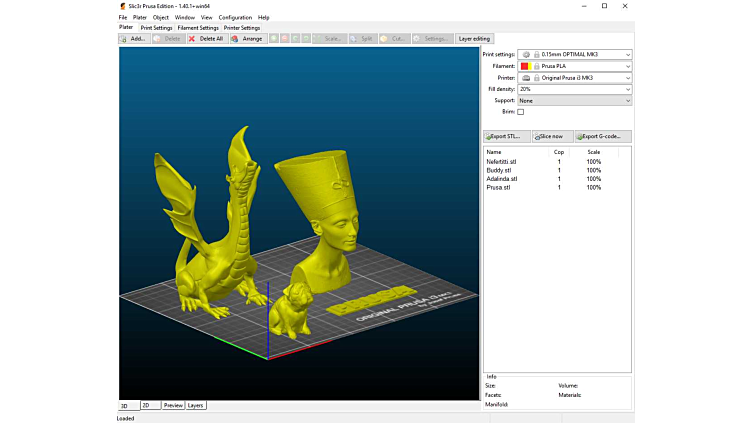Viewport: 752px width, 423px height.
Task: Click the Export G-code button
Action: coord(602,136)
